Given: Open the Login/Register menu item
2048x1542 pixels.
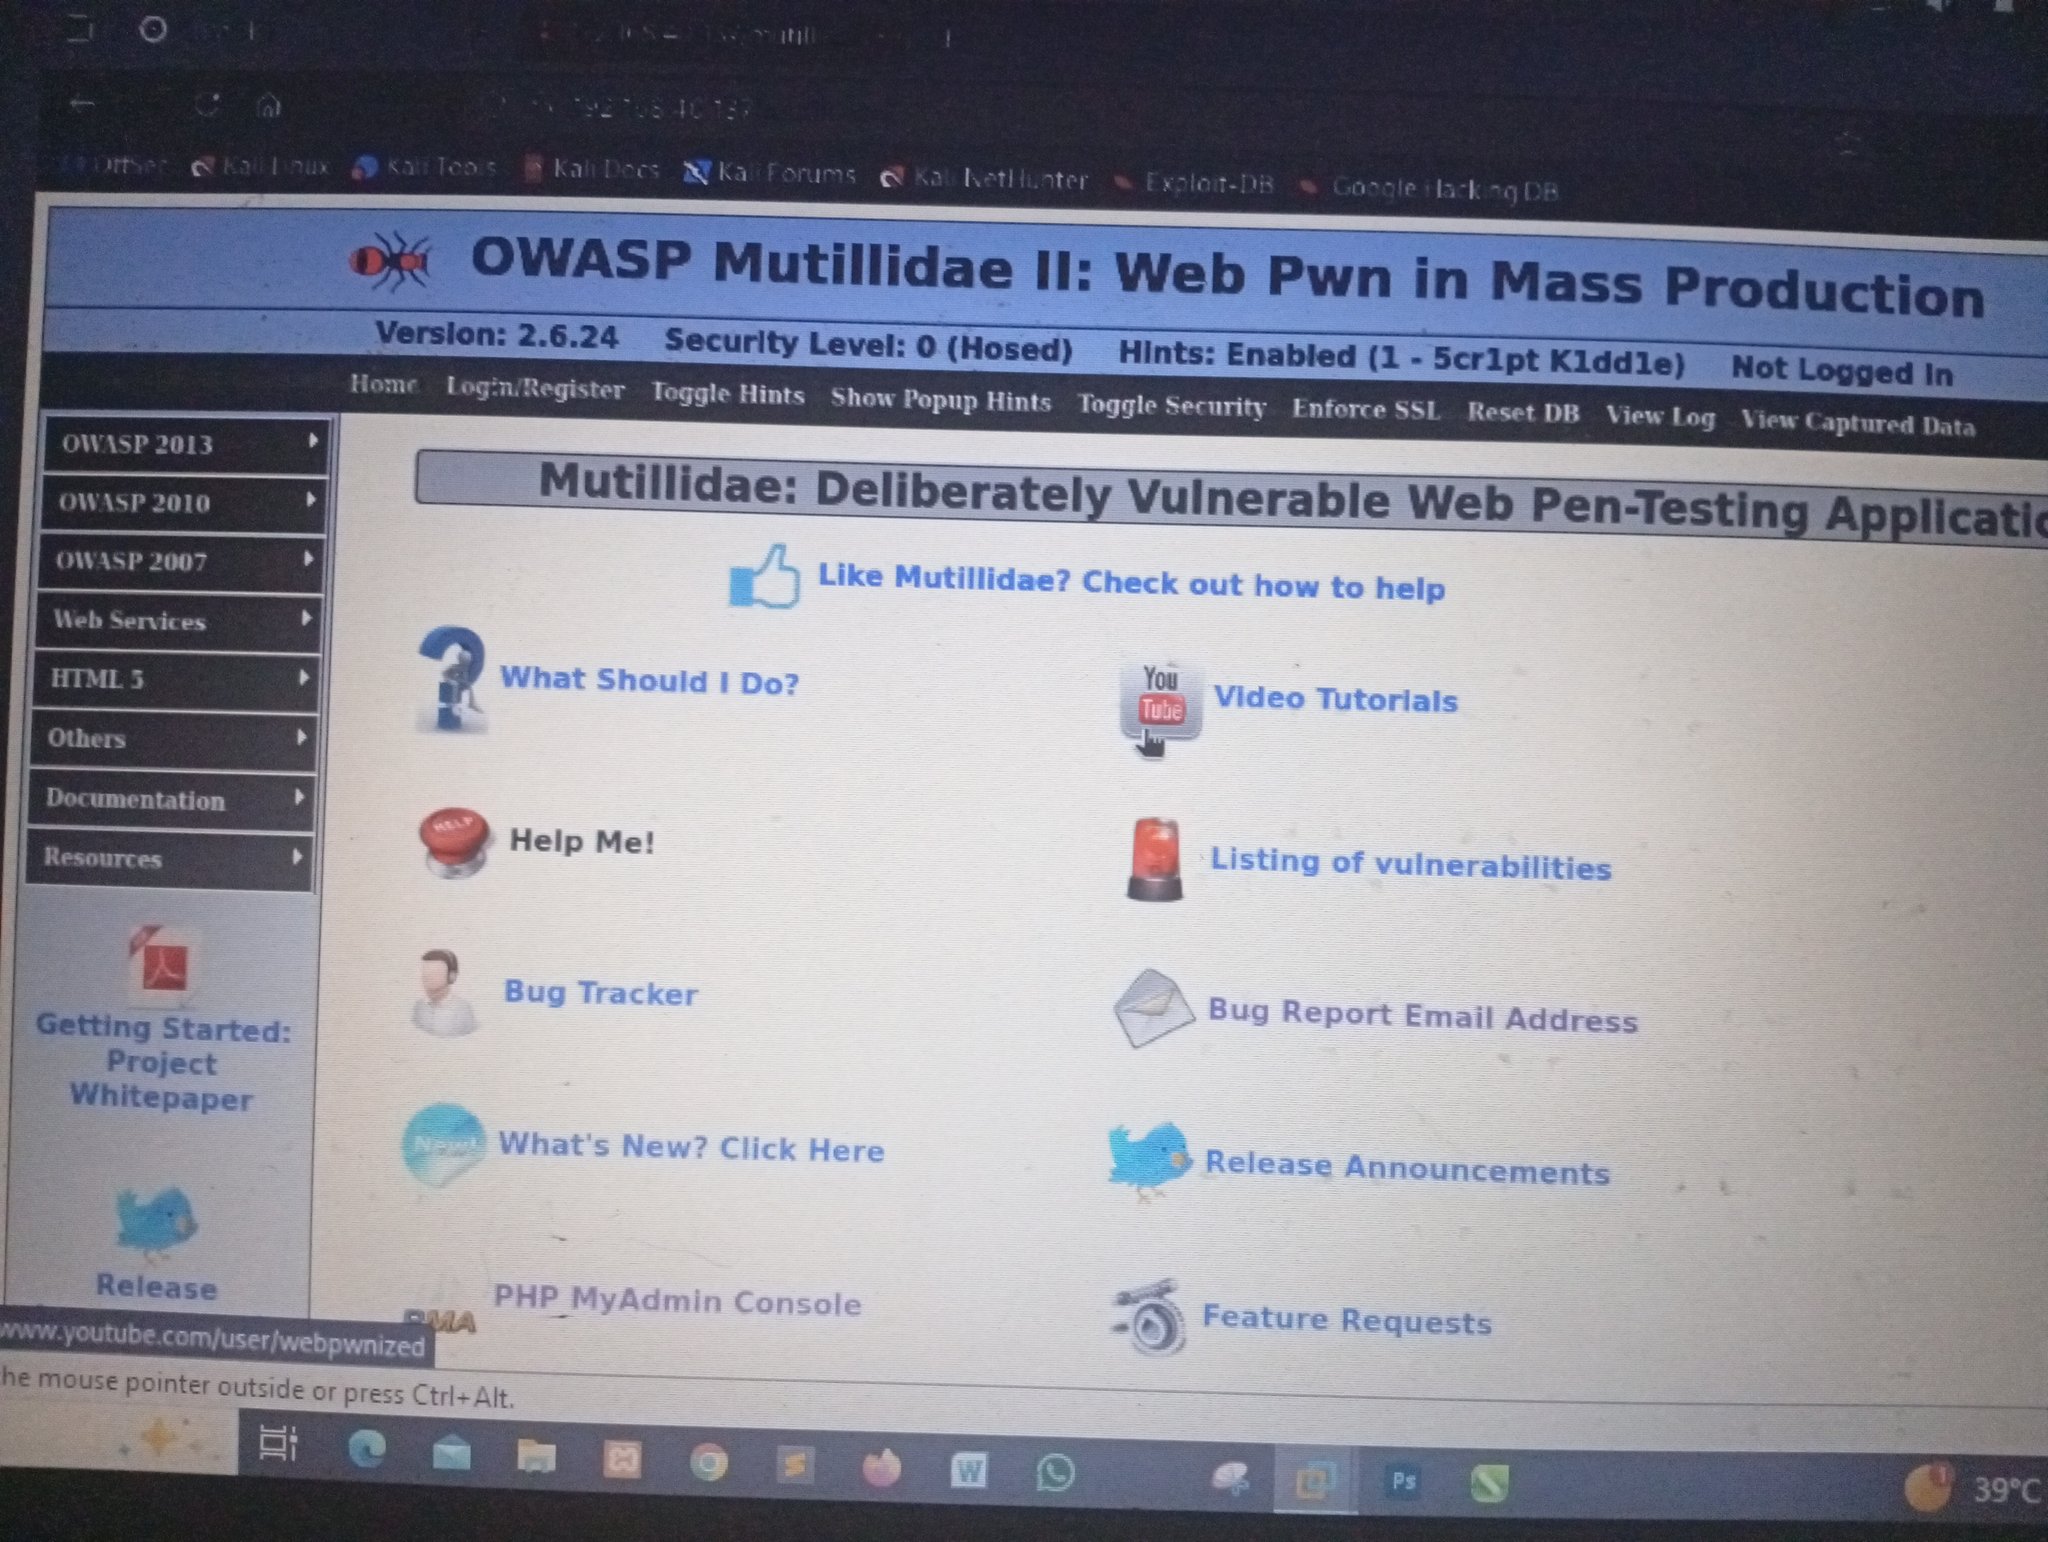Looking at the screenshot, I should pos(535,388).
